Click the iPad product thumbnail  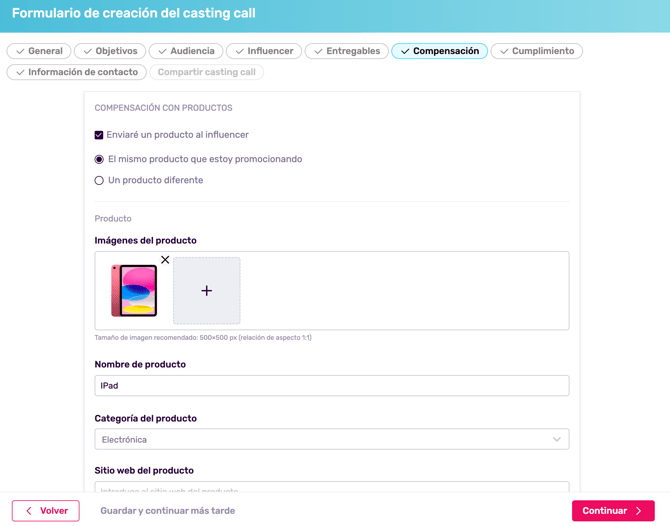pos(134,291)
